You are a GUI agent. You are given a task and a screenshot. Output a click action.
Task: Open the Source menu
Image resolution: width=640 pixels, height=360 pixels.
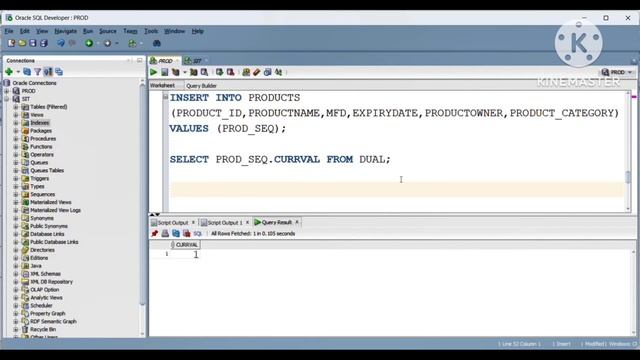pyautogui.click(x=108, y=31)
